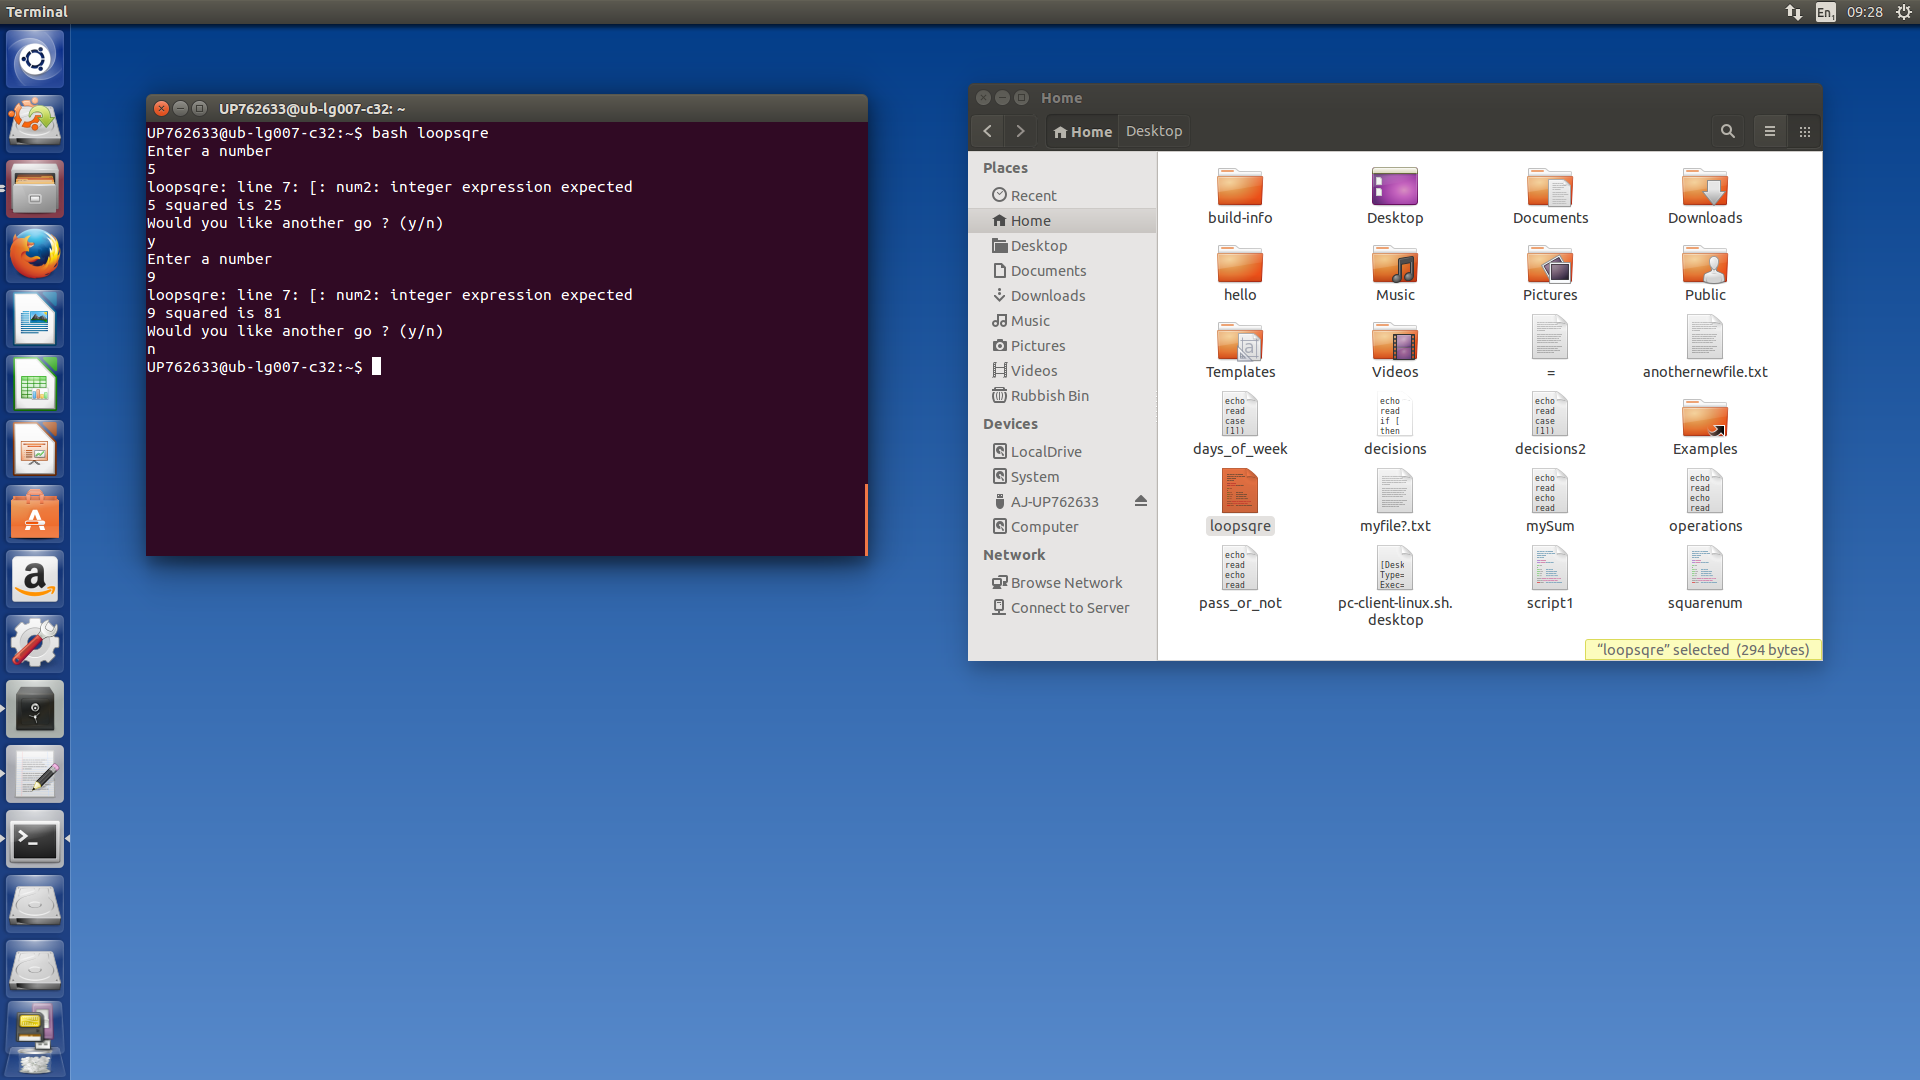Open Computer under Devices

point(1062,527)
